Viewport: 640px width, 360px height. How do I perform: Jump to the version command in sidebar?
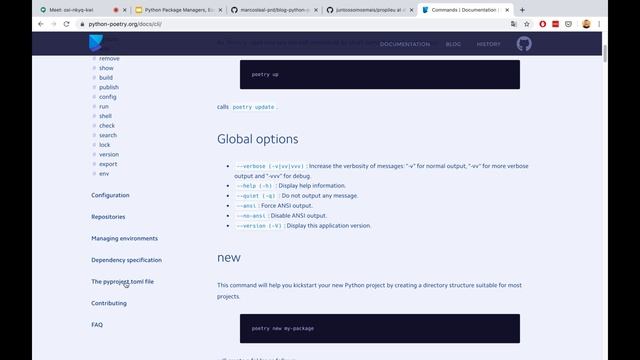tap(109, 154)
